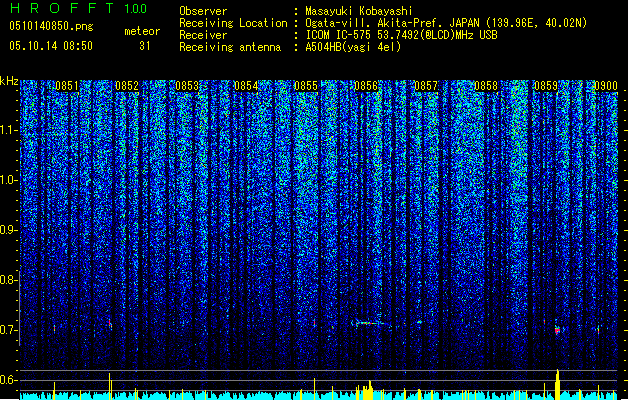The height and width of the screenshot is (400, 629).
Task: Click the 0856 time marker
Action: click(366, 86)
